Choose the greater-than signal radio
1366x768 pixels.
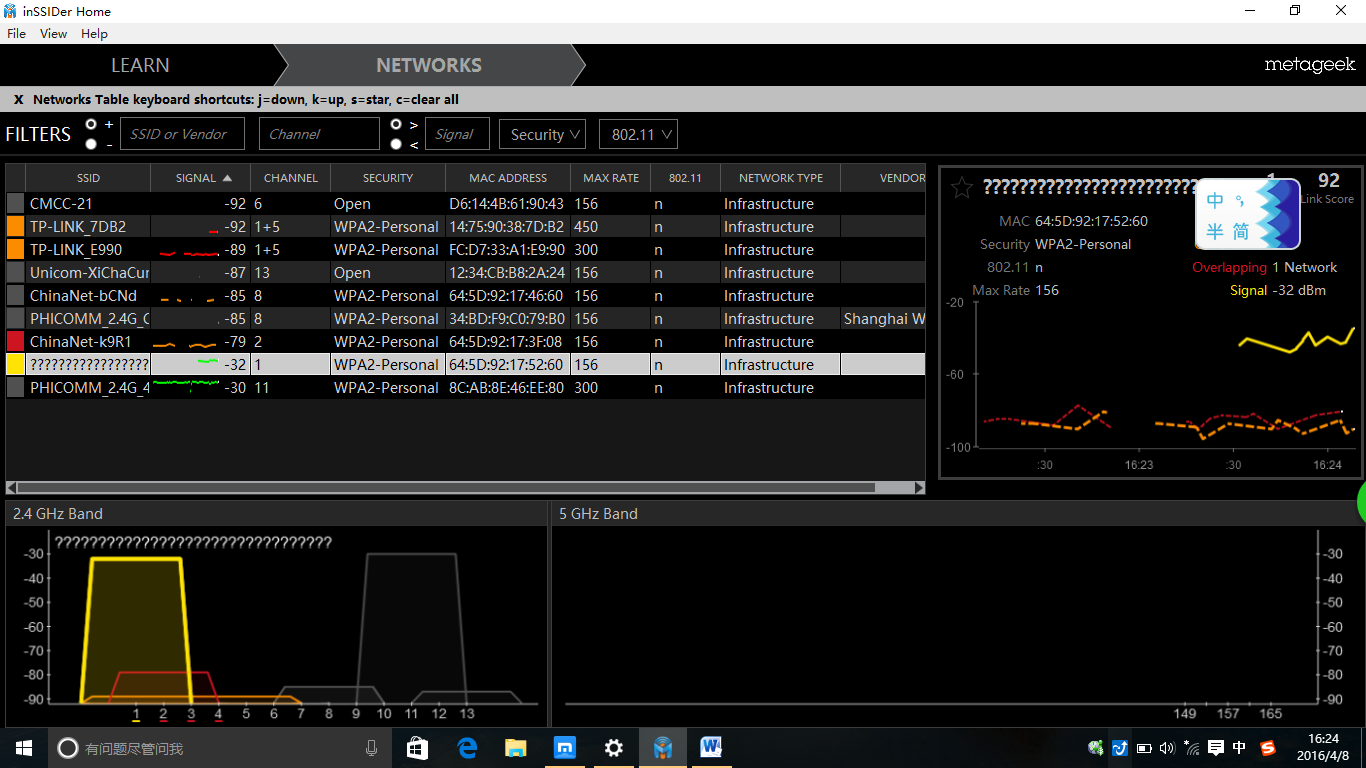396,124
